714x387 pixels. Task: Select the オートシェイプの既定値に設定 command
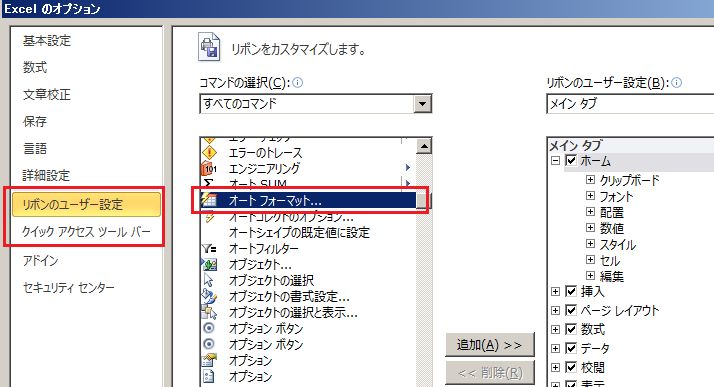(299, 233)
